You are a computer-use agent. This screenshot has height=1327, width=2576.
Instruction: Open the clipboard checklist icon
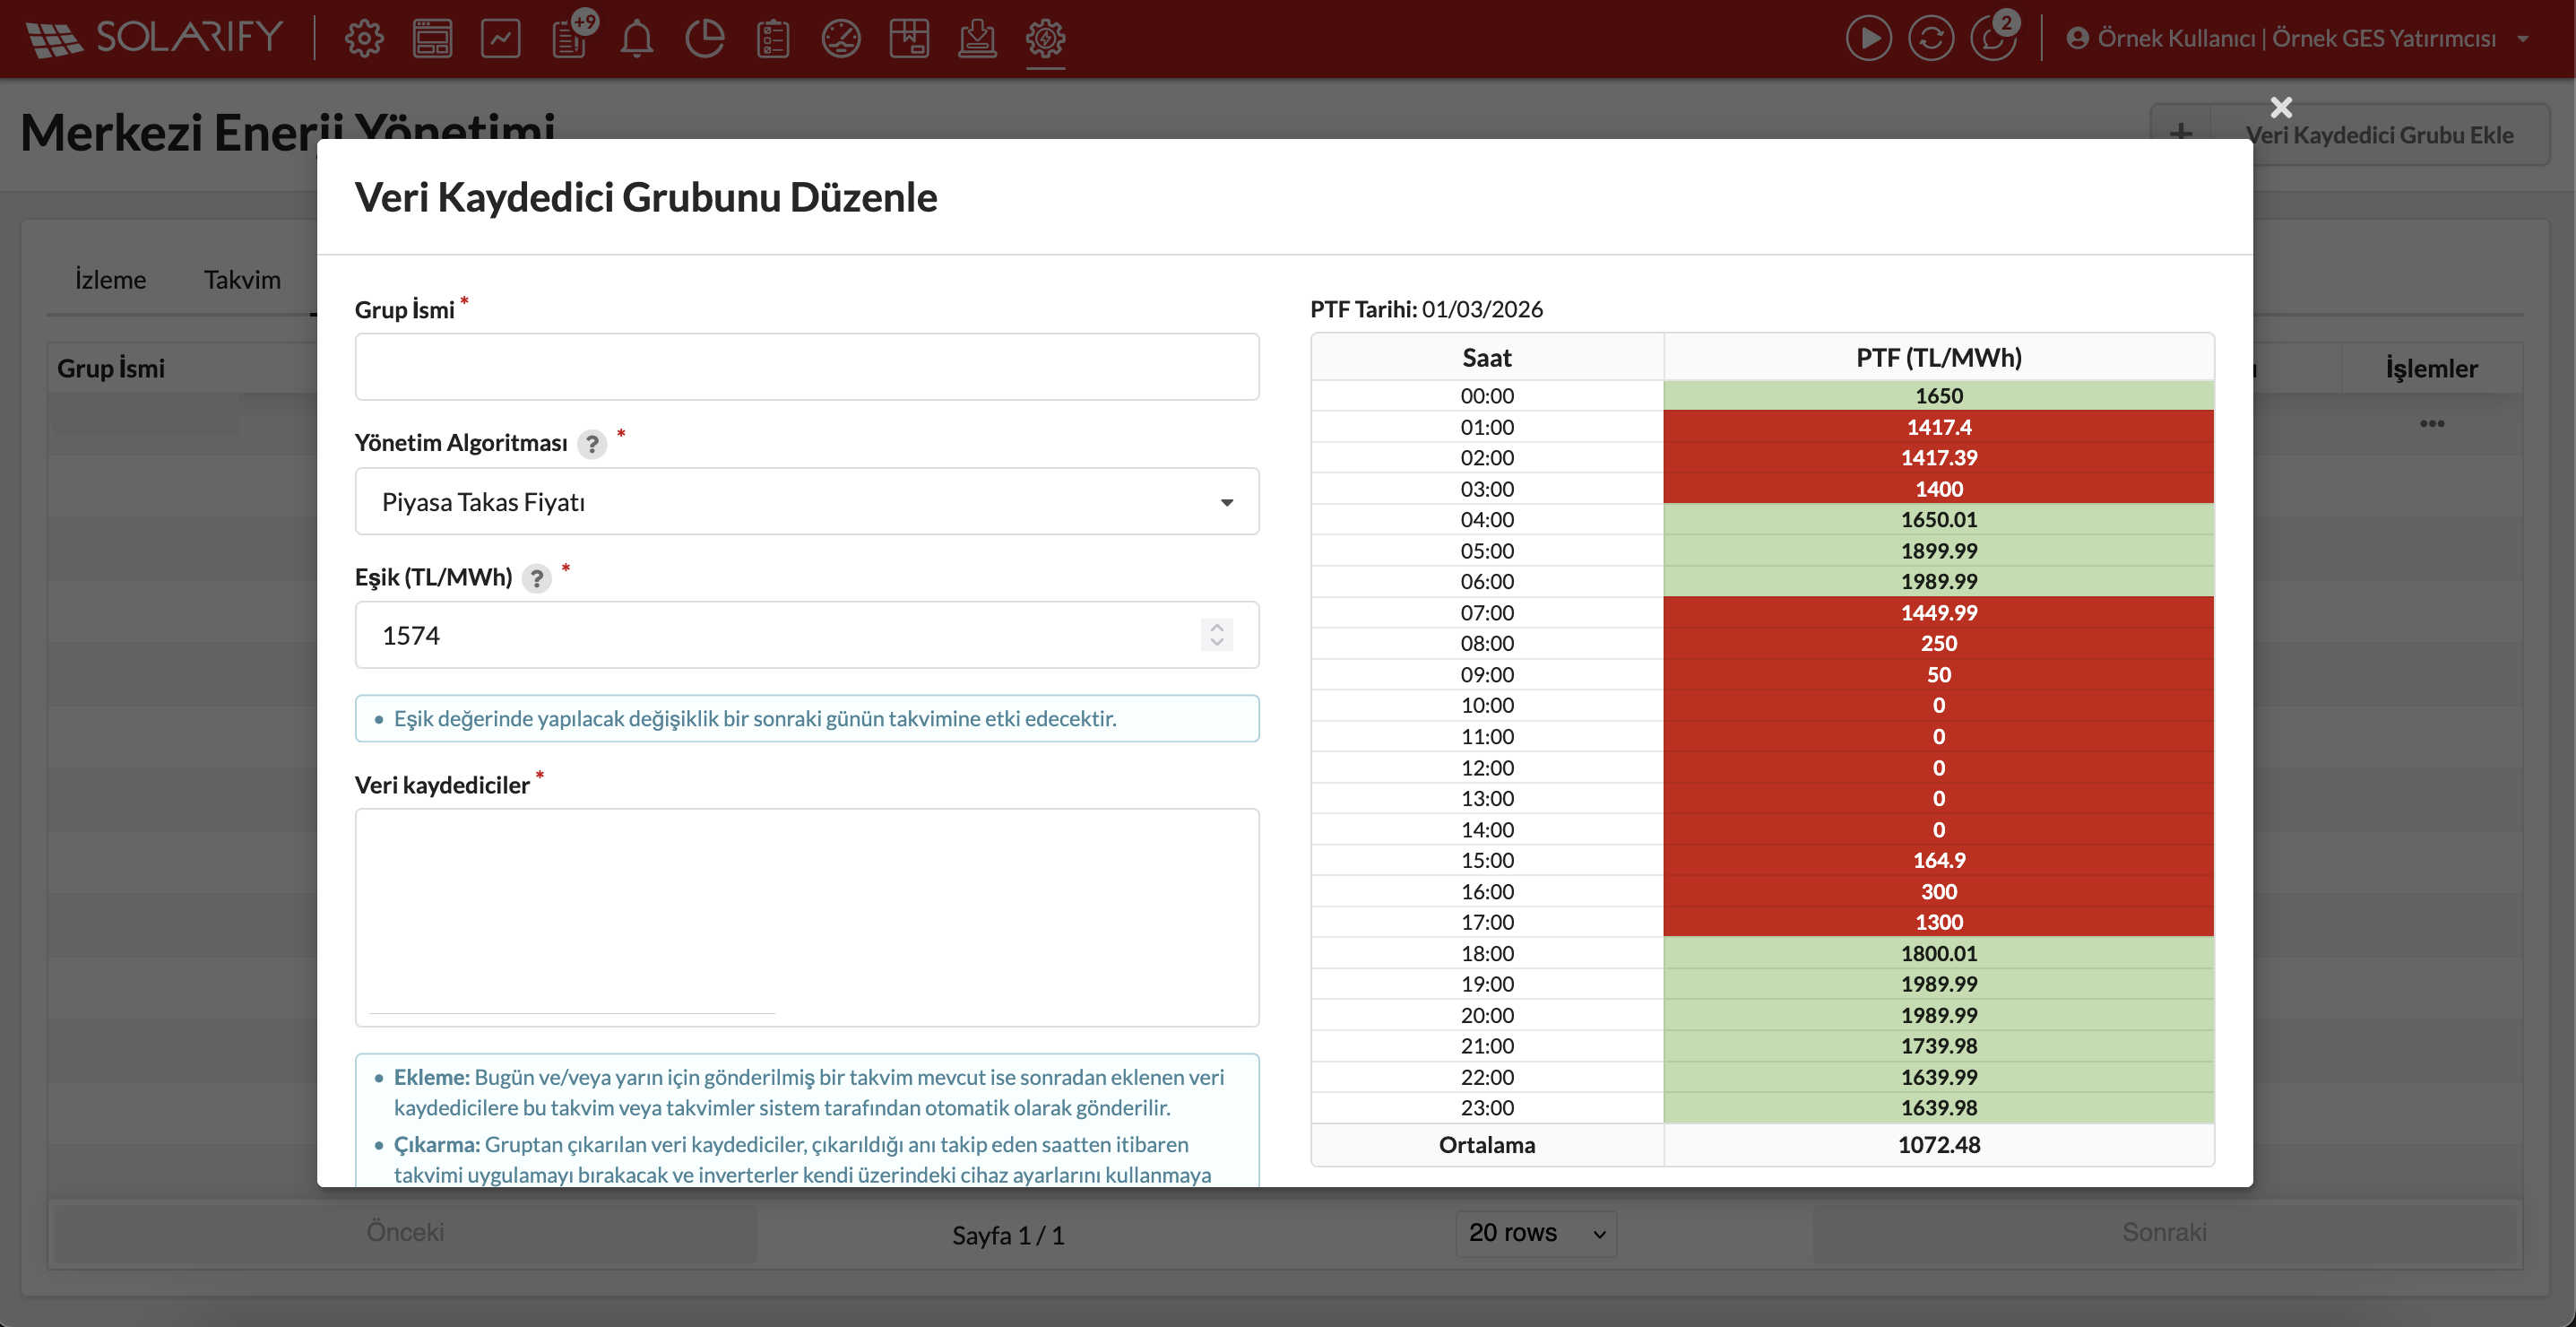[x=772, y=39]
